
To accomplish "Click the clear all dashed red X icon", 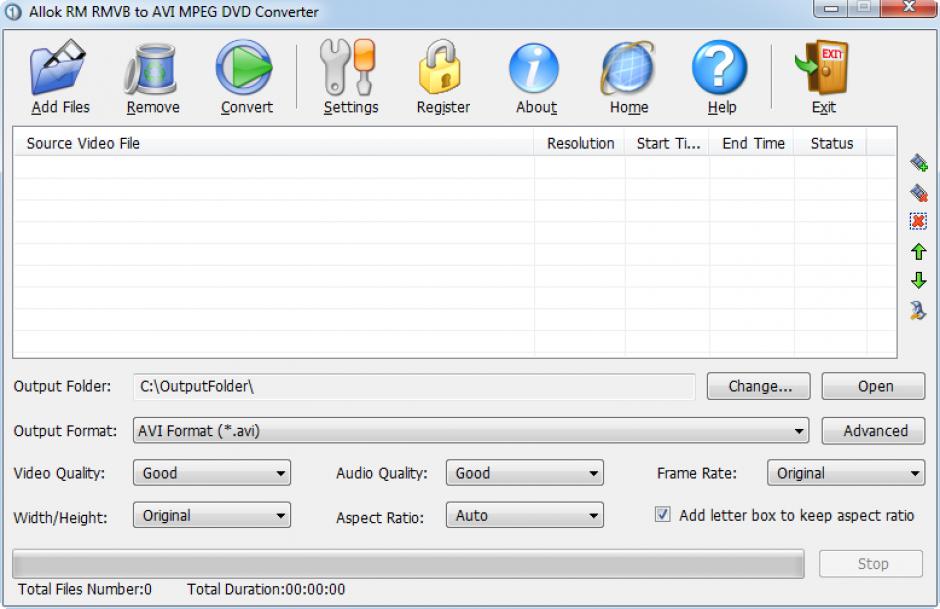I will point(918,221).
